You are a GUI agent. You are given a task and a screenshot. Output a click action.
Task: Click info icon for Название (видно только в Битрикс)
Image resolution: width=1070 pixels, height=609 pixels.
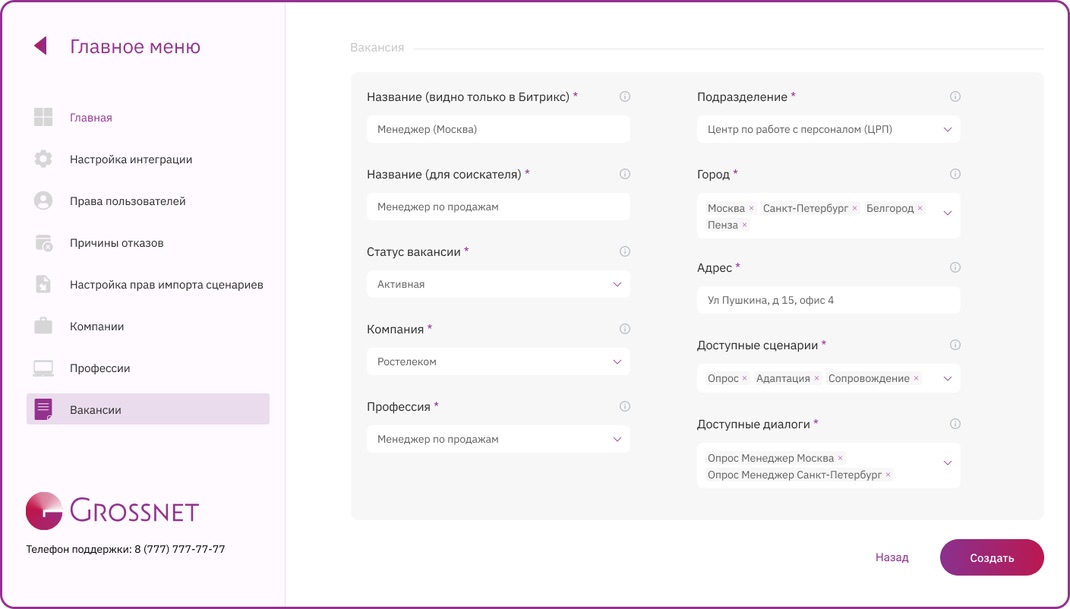[624, 97]
